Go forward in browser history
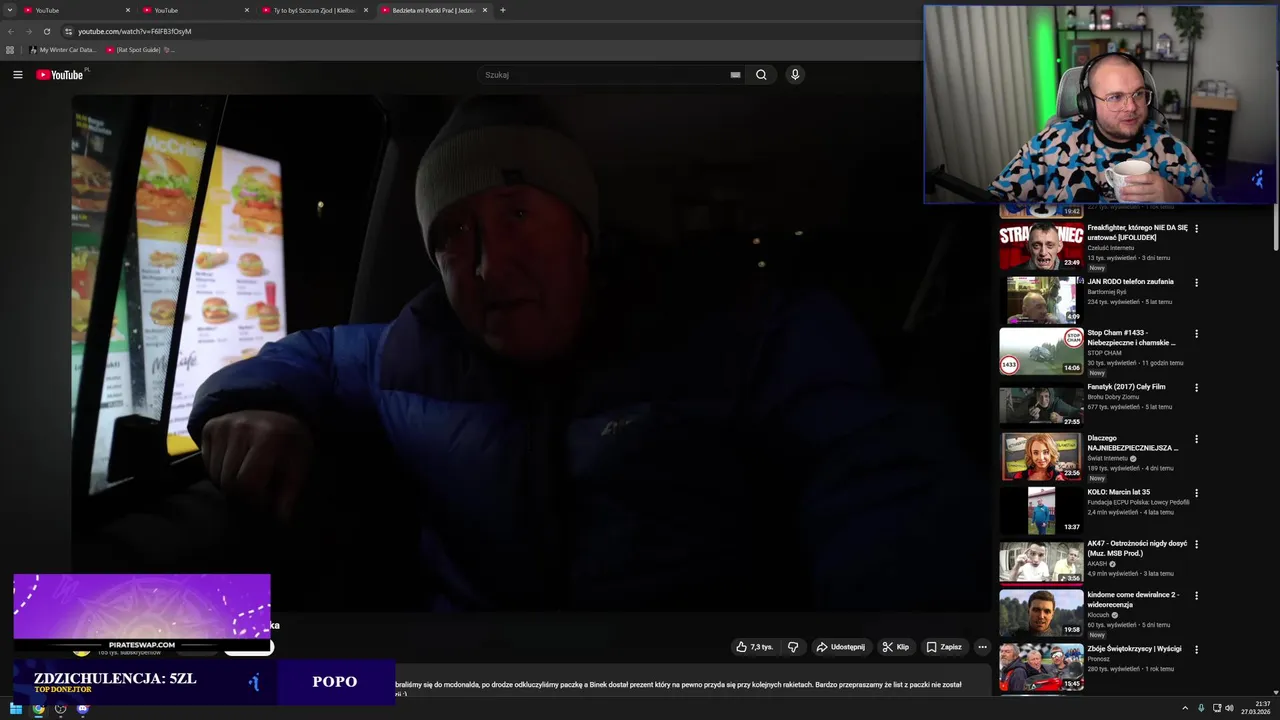This screenshot has height=720, width=1280. coord(29,31)
